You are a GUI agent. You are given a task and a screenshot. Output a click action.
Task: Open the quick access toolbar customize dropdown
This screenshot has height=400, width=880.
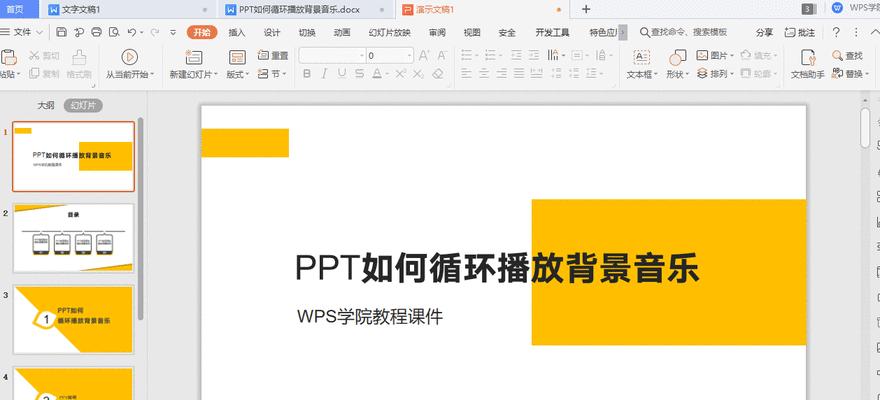coord(173,33)
